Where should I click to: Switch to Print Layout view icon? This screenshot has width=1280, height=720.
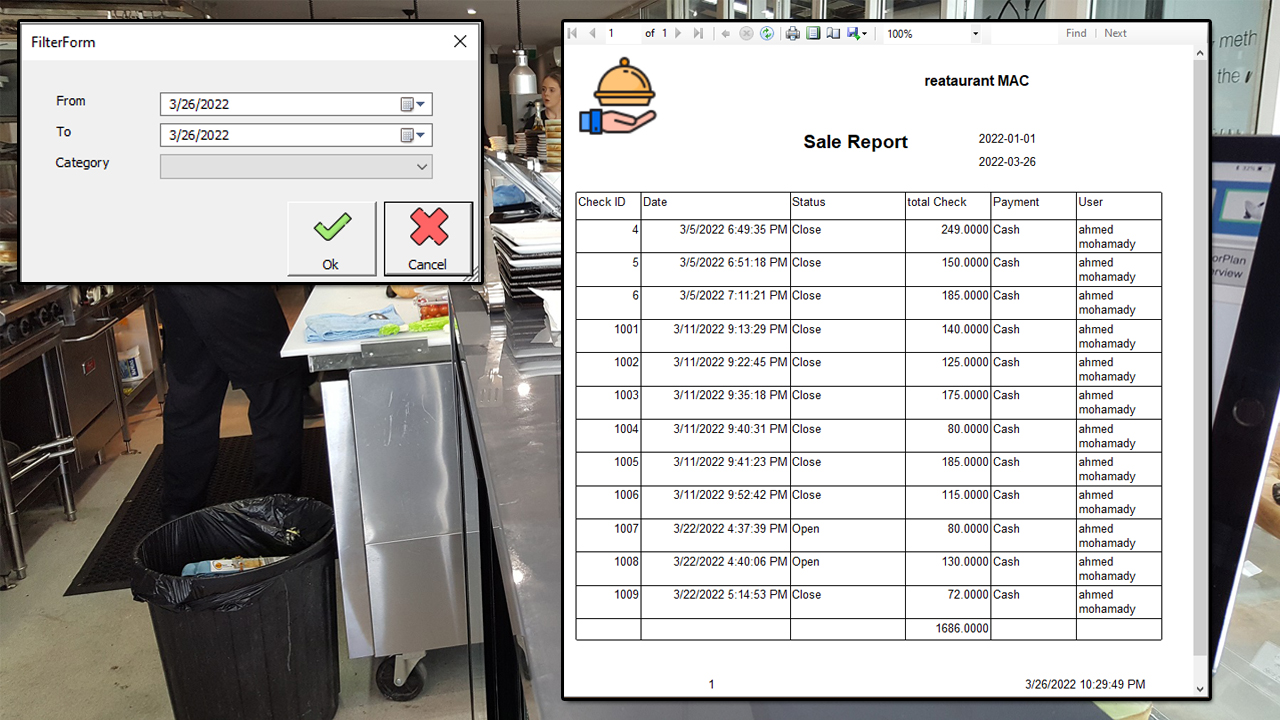point(813,33)
